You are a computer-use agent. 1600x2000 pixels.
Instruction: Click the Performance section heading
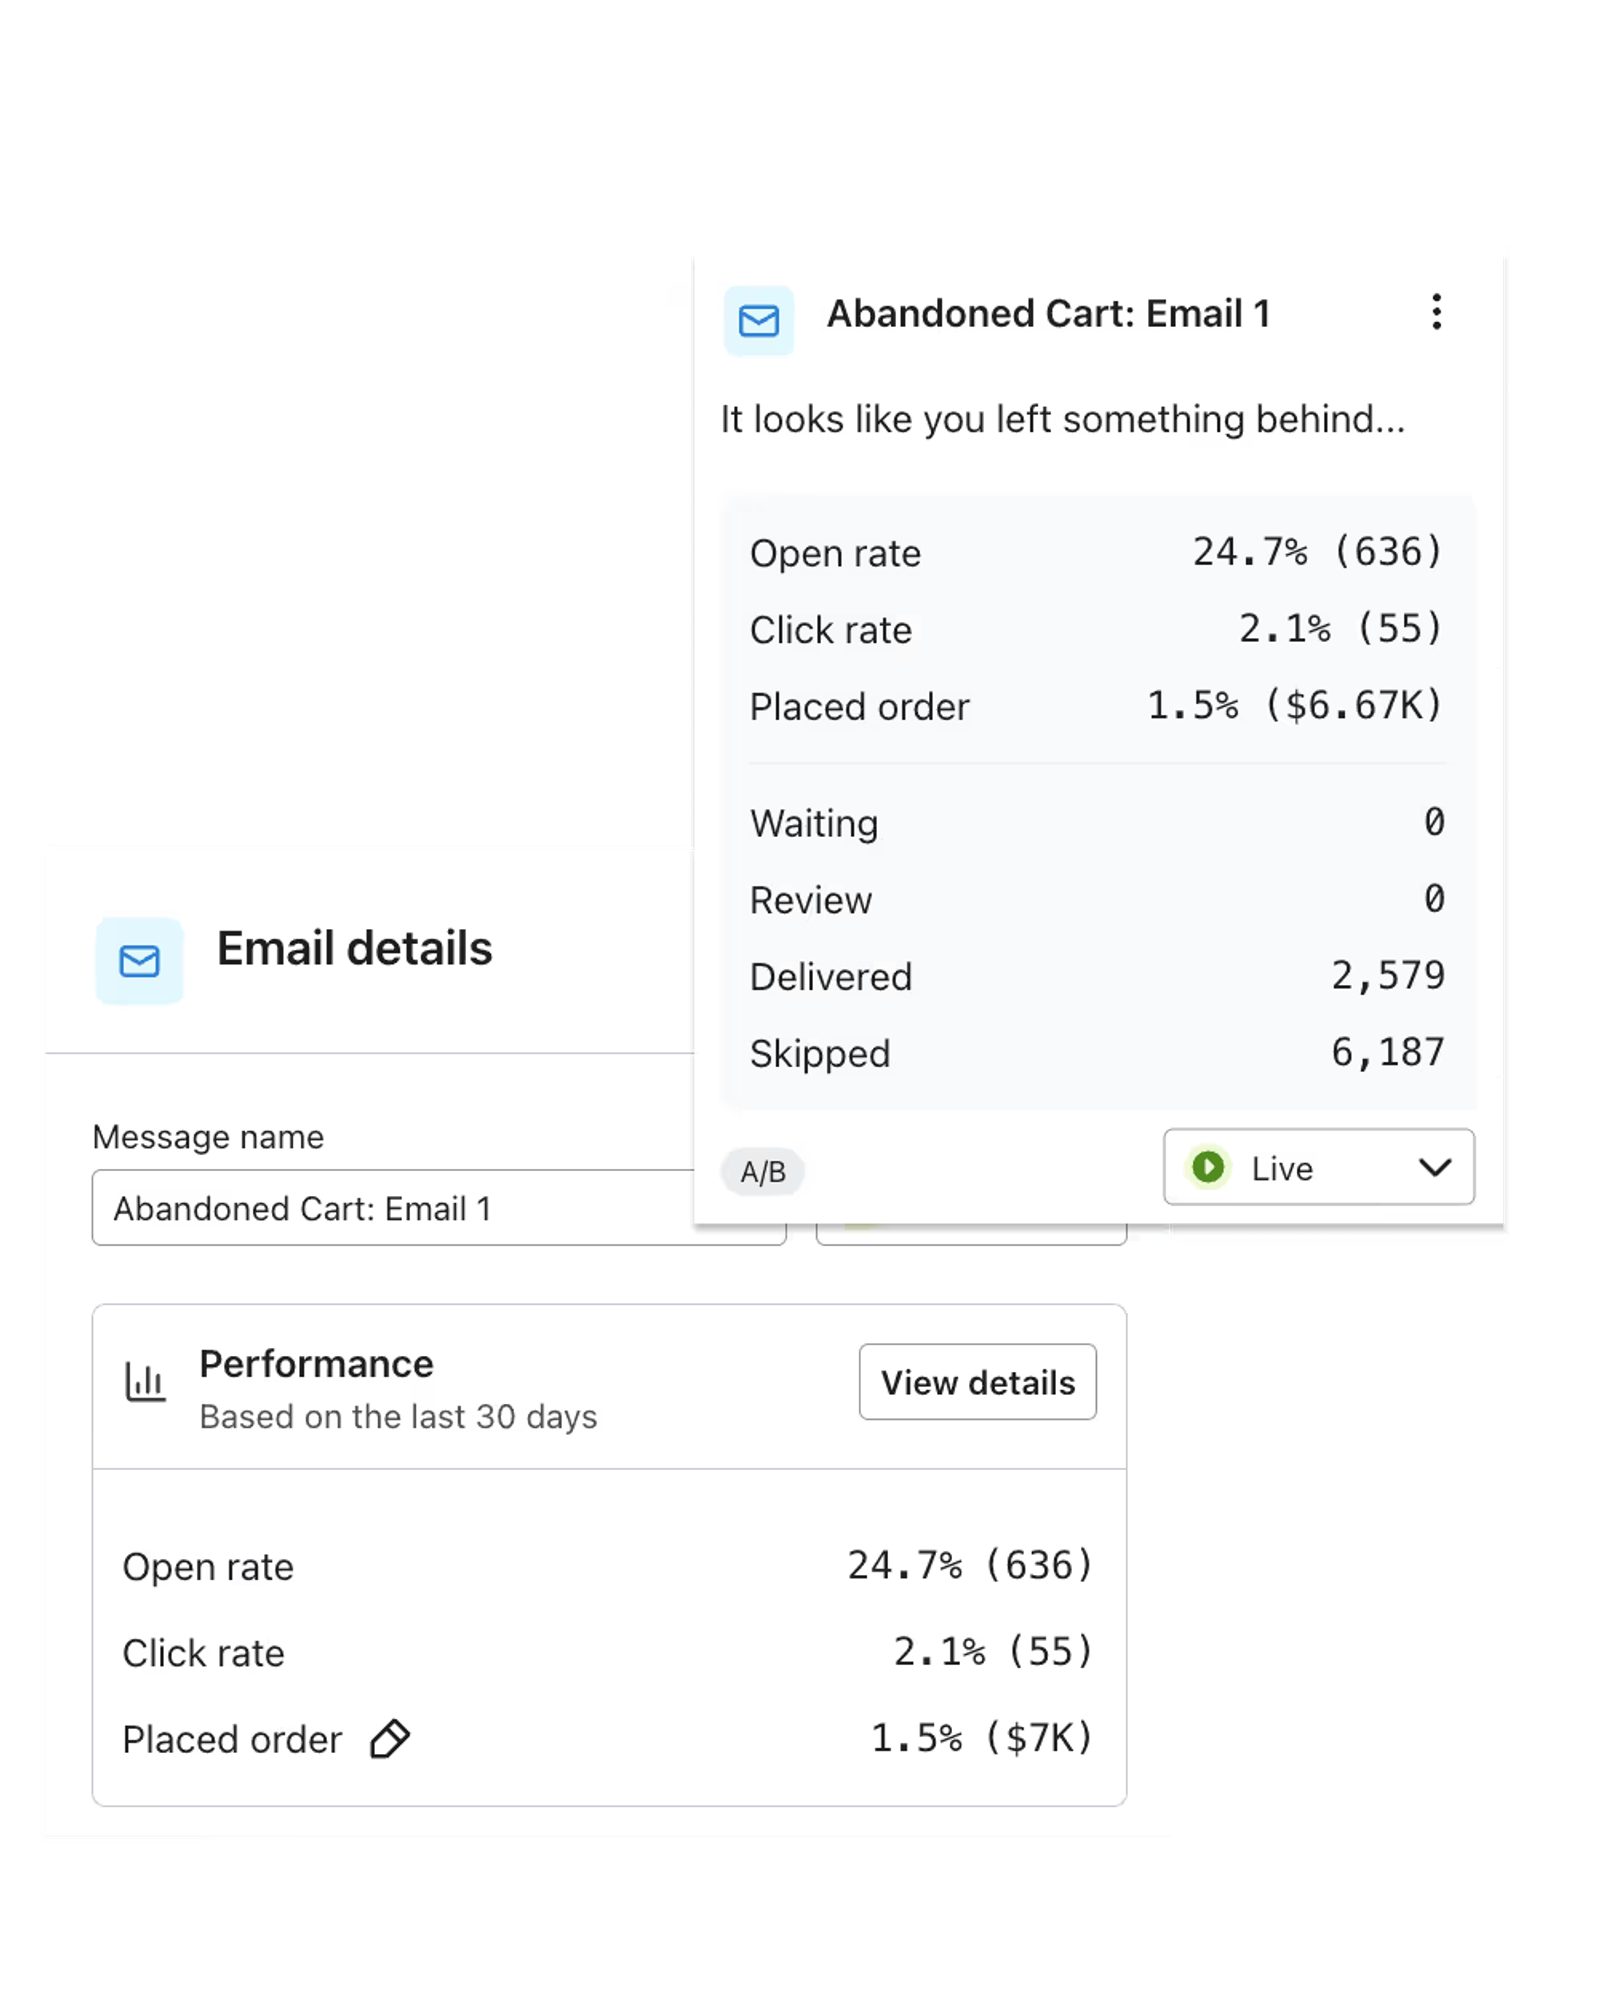[316, 1364]
